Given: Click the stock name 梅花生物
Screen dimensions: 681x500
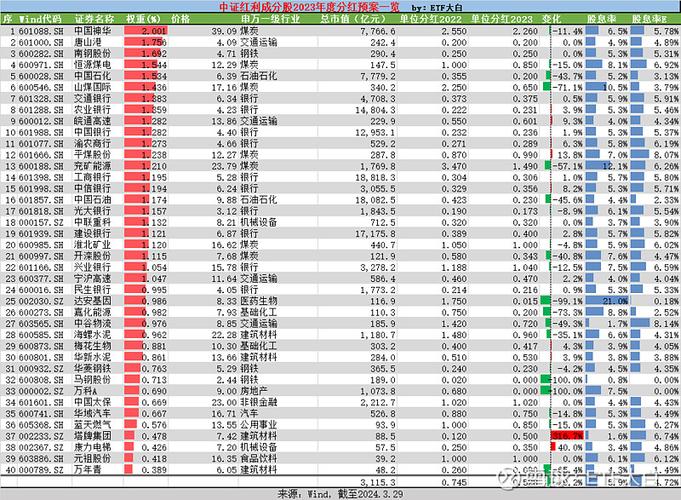Looking at the screenshot, I should click(93, 346).
